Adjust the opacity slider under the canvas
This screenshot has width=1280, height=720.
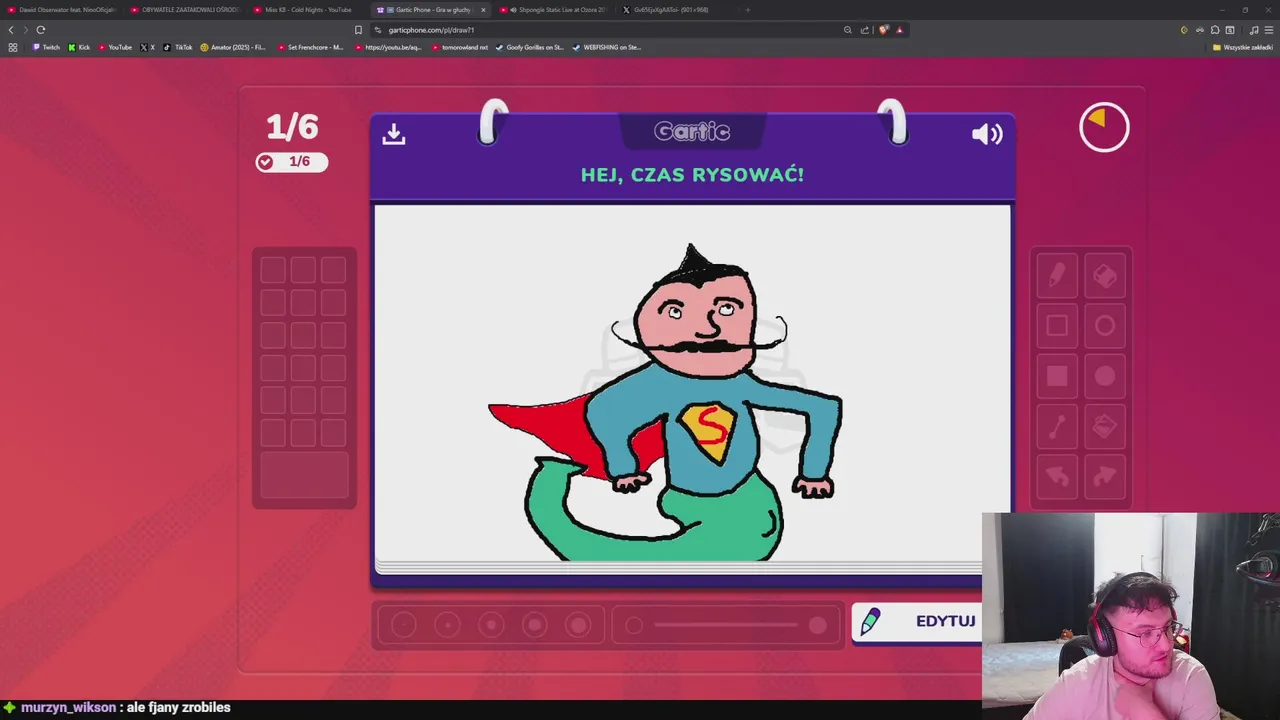tap(727, 626)
